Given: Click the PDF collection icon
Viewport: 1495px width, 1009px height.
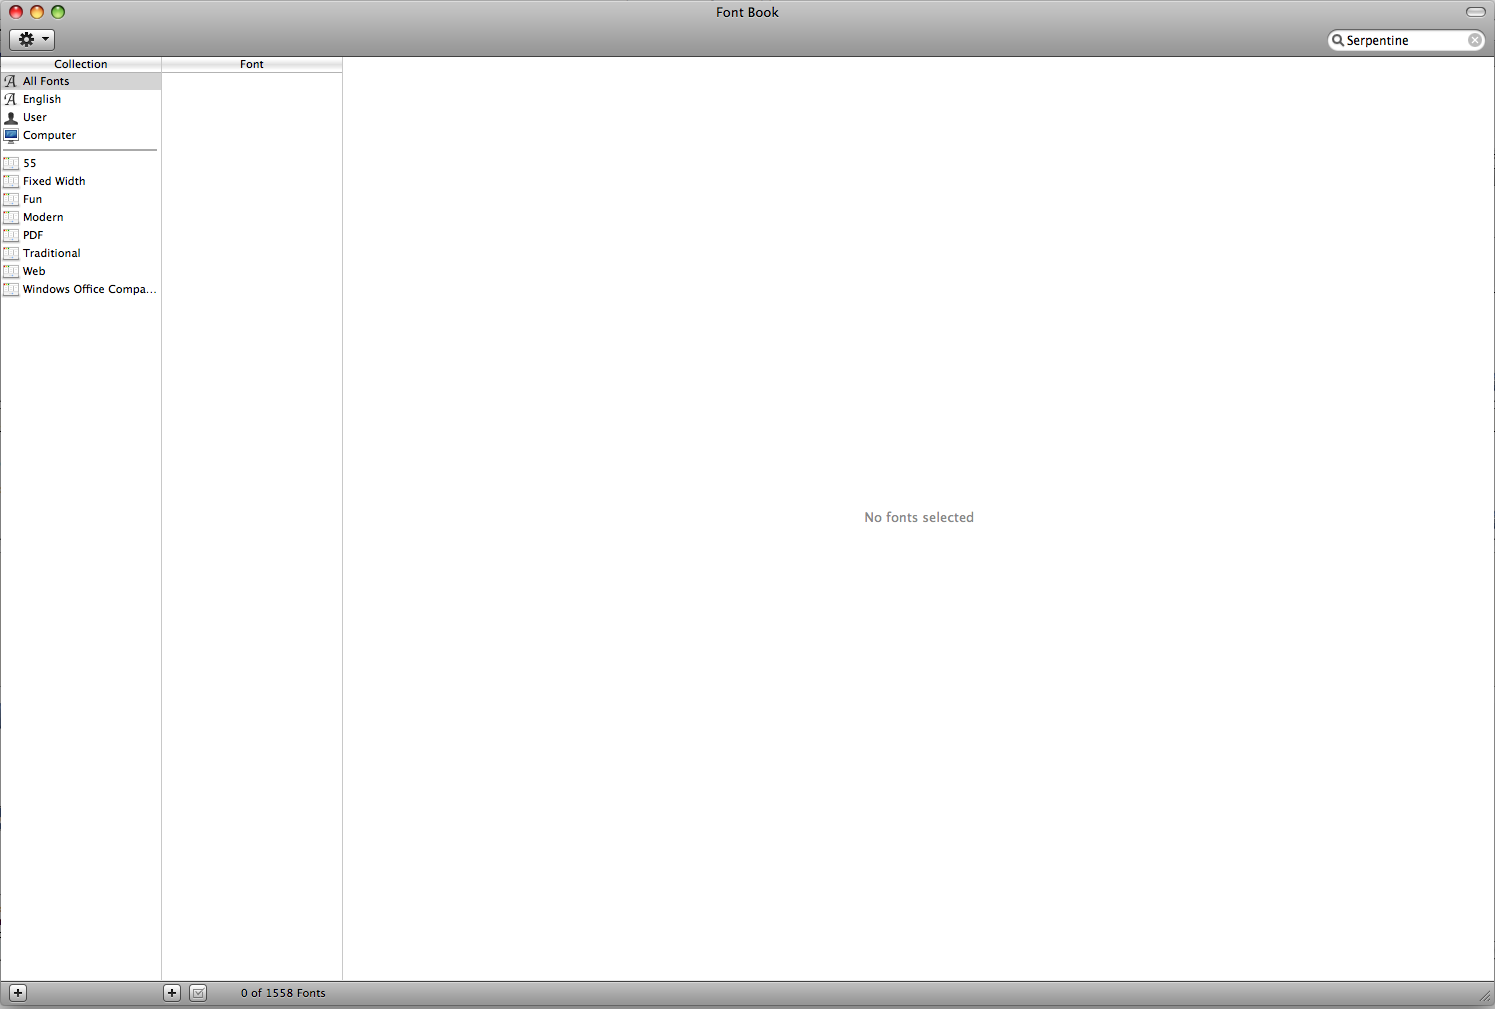Looking at the screenshot, I should point(11,235).
